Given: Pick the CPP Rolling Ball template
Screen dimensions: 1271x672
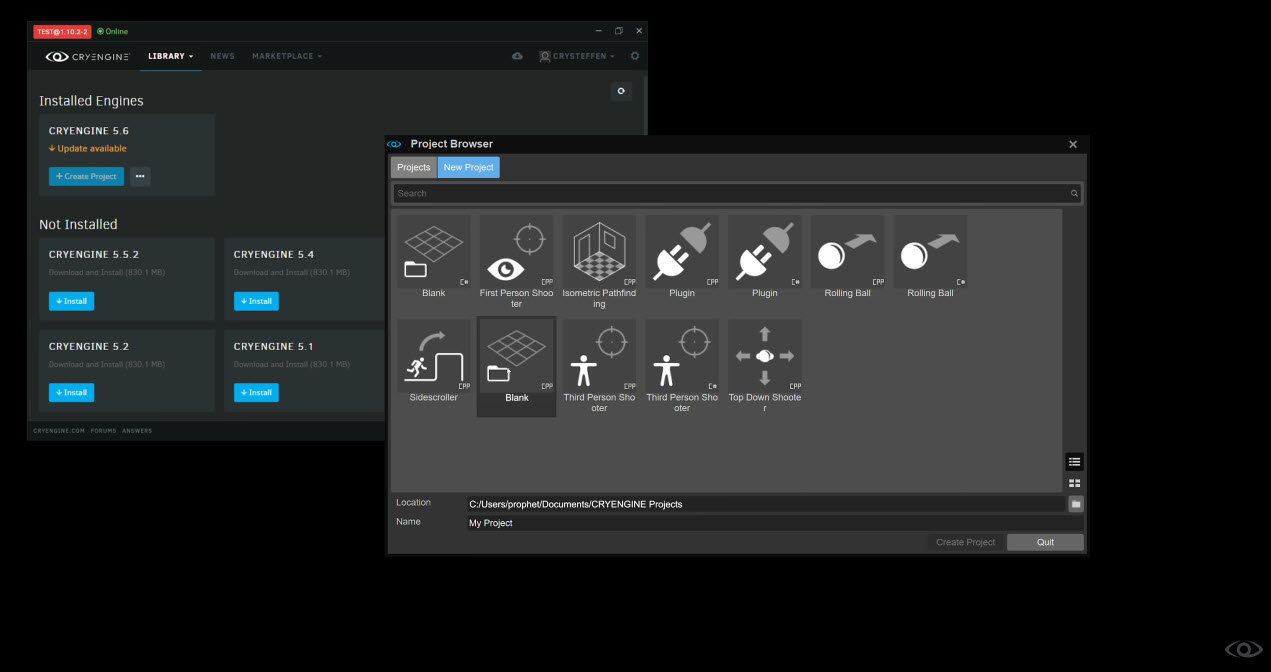Looking at the screenshot, I should pos(848,257).
